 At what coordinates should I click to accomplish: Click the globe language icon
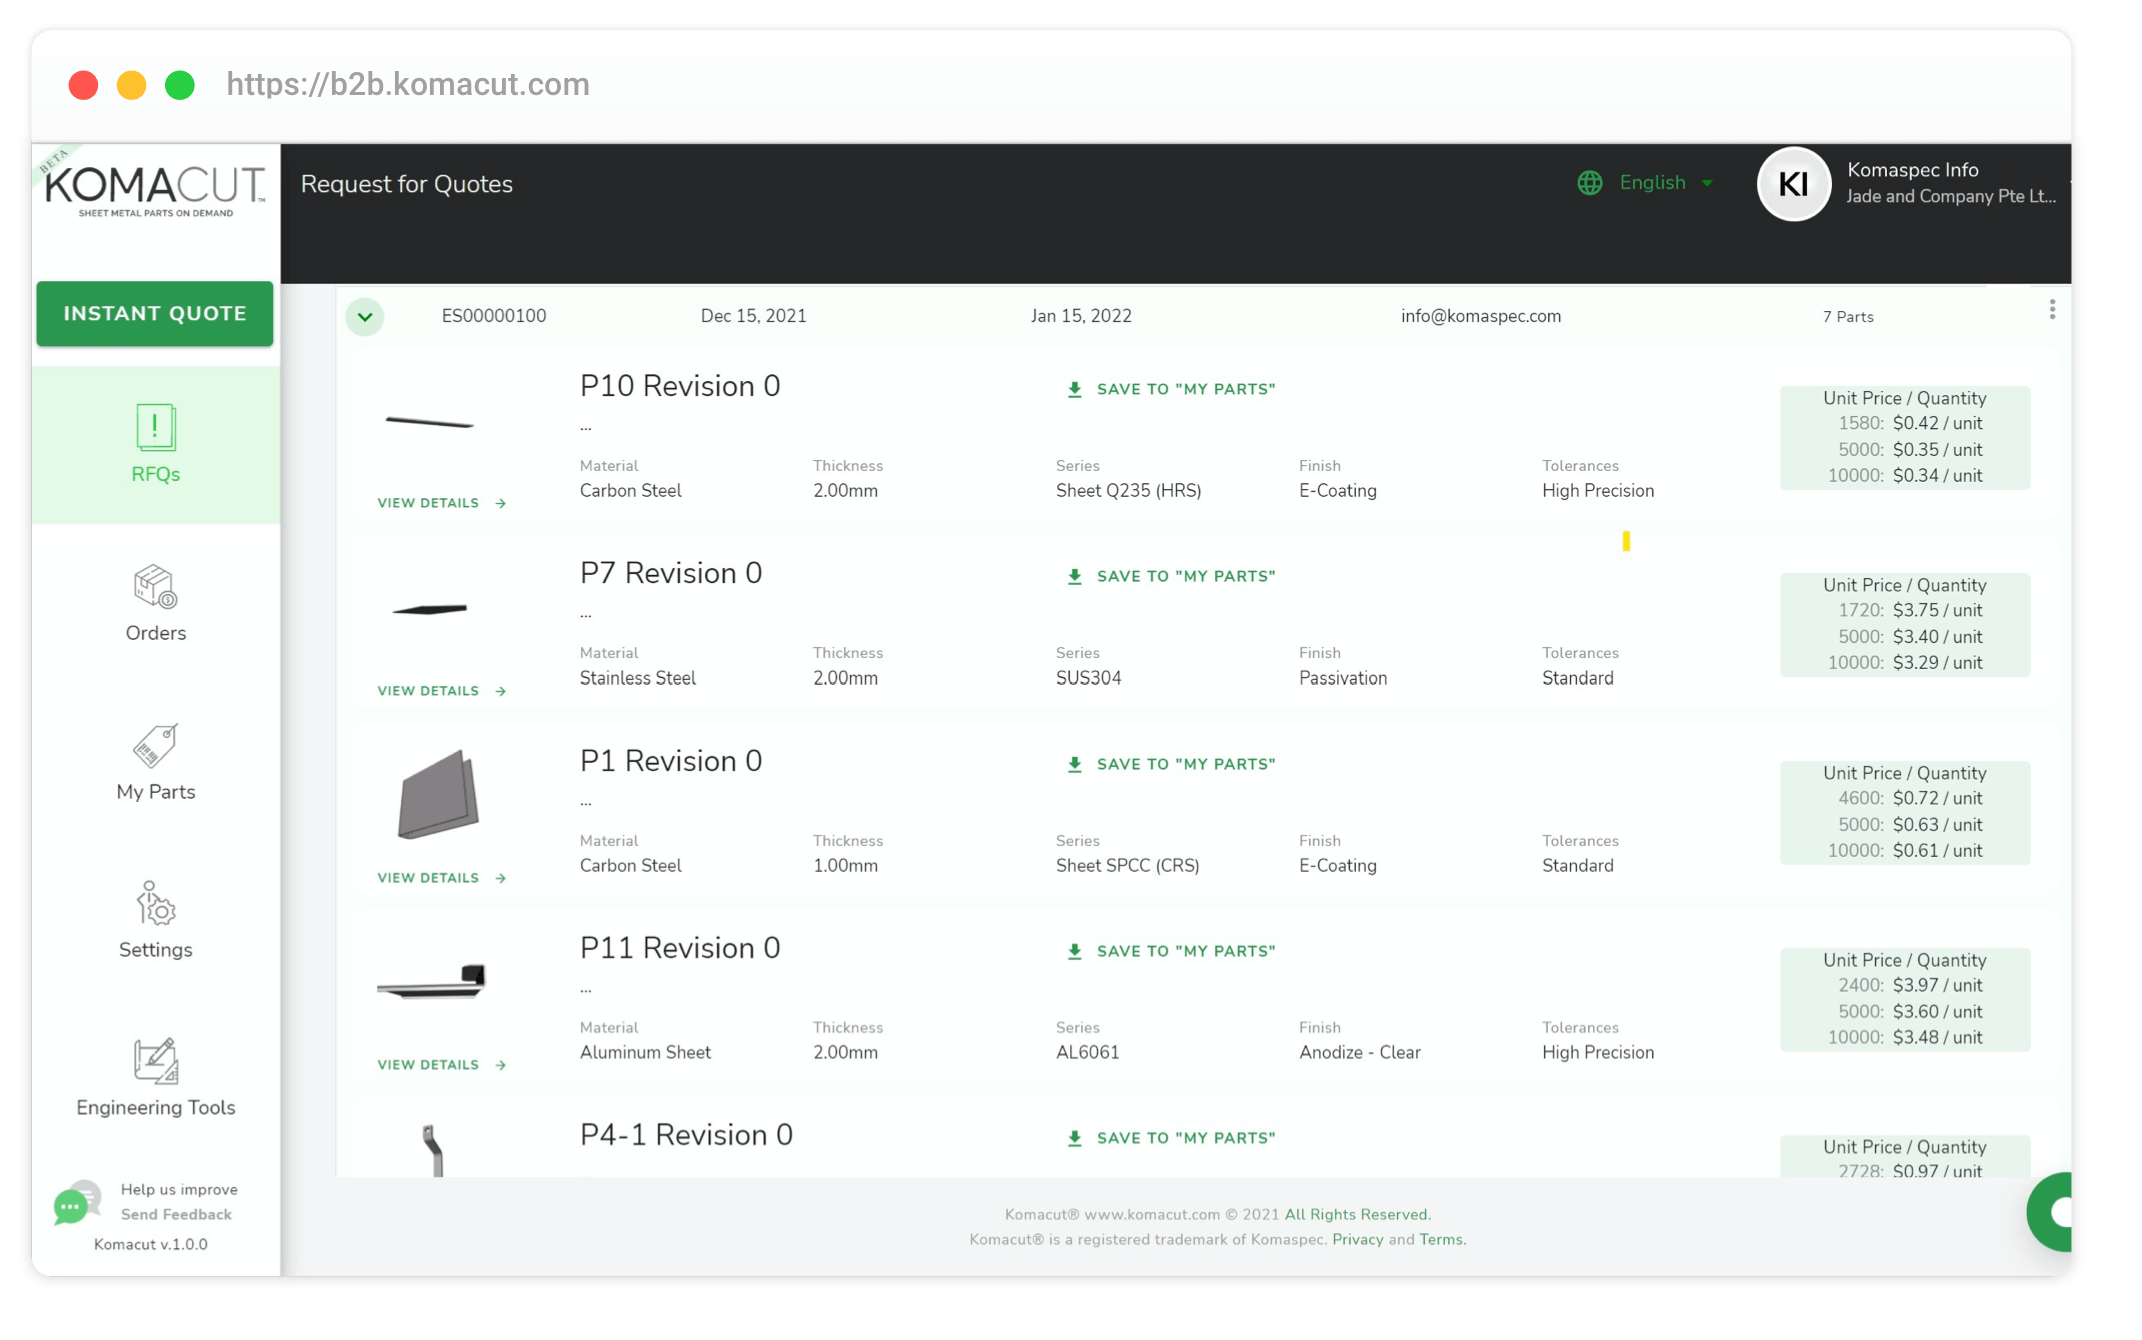1589,183
